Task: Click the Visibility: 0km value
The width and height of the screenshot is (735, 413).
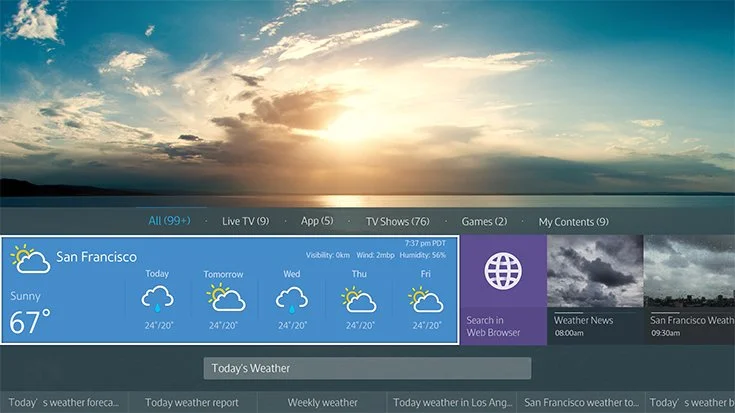Action: pyautogui.click(x=328, y=255)
